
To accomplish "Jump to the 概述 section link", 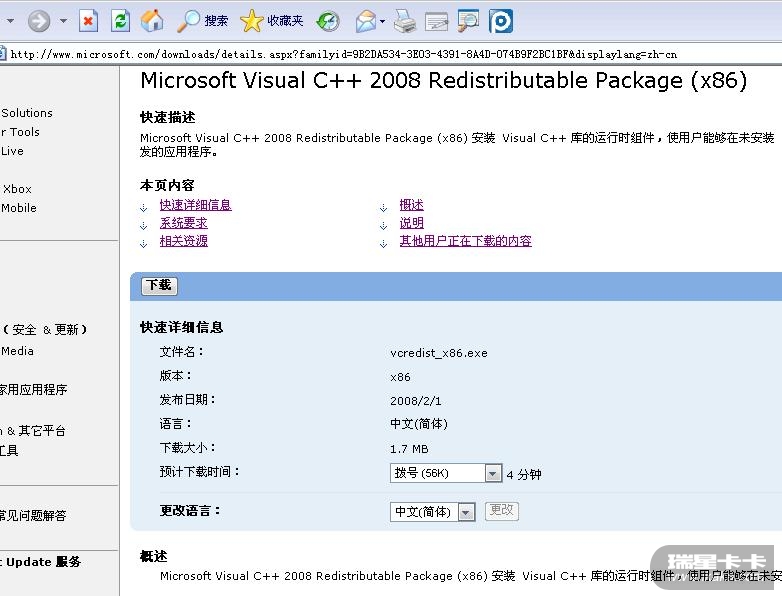I will pos(411,205).
